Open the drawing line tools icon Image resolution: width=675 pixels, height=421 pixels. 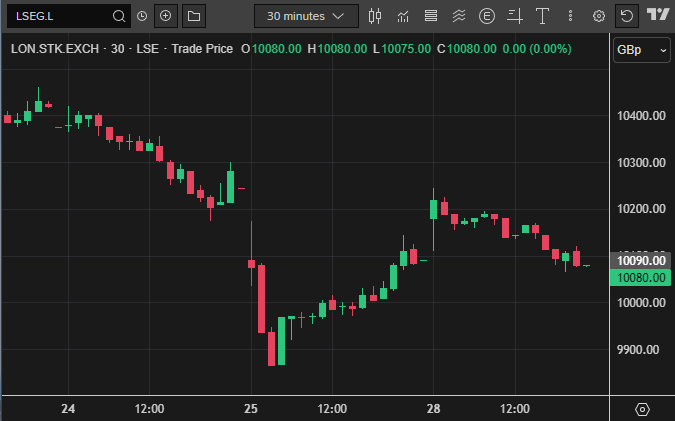(515, 16)
